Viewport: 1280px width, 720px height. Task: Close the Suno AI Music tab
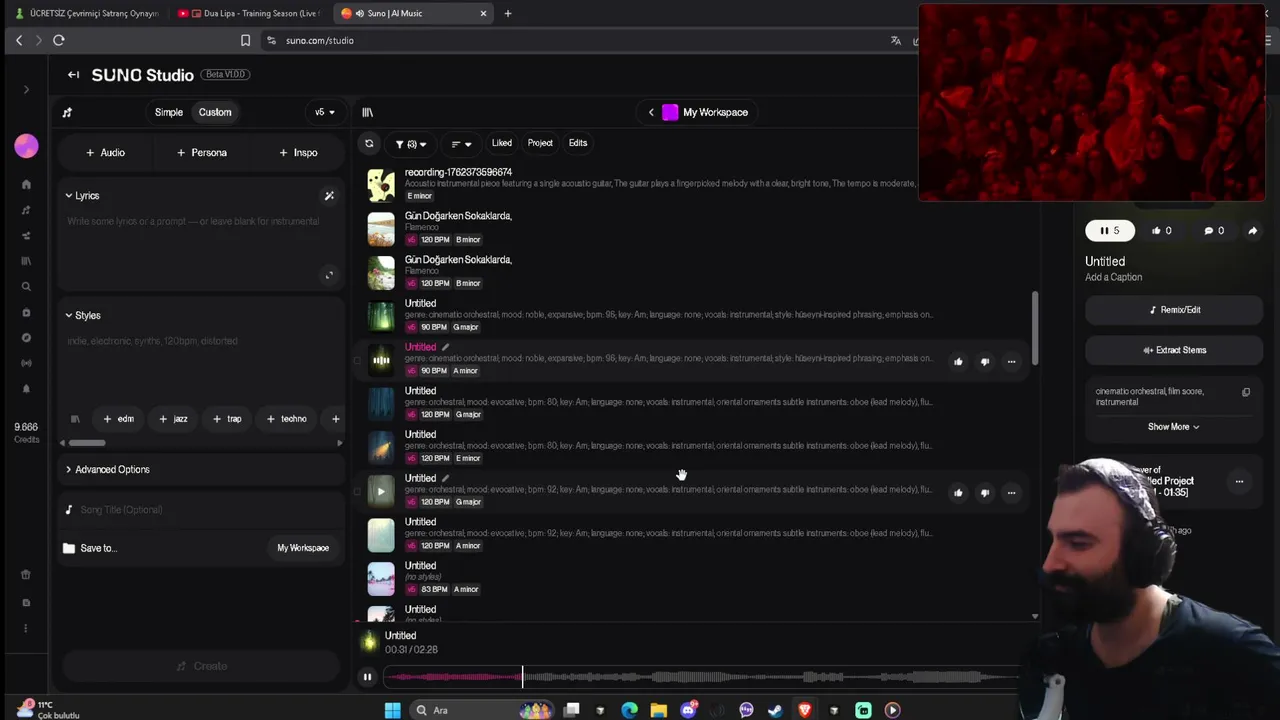(x=483, y=13)
